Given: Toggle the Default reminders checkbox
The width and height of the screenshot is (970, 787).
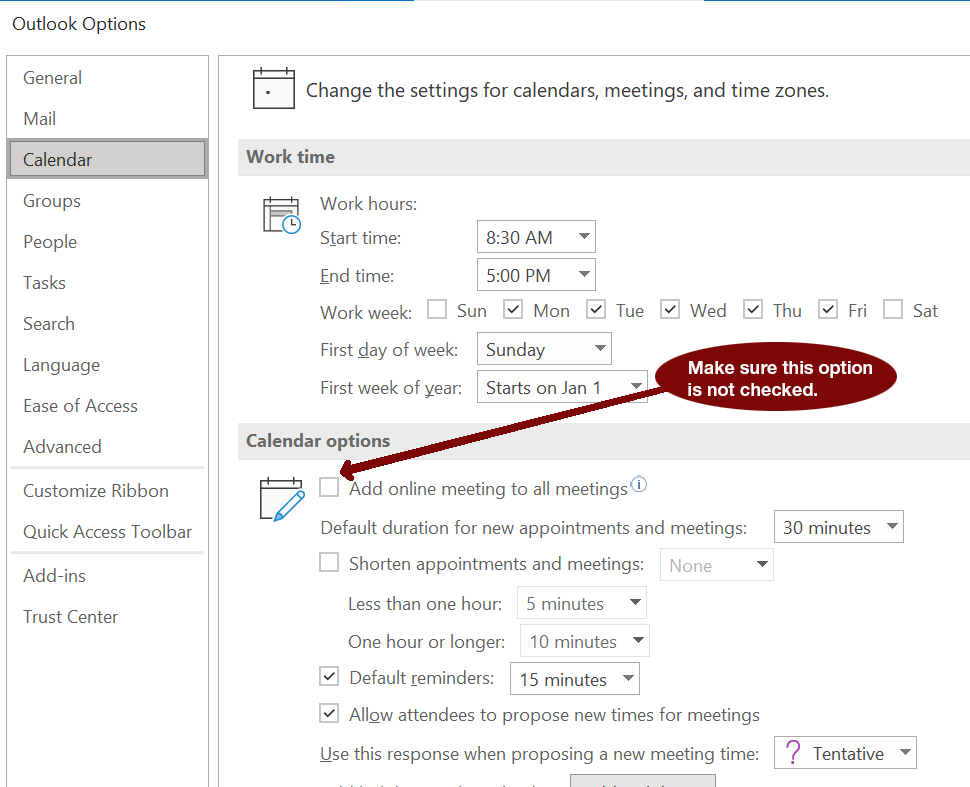Looking at the screenshot, I should (329, 676).
